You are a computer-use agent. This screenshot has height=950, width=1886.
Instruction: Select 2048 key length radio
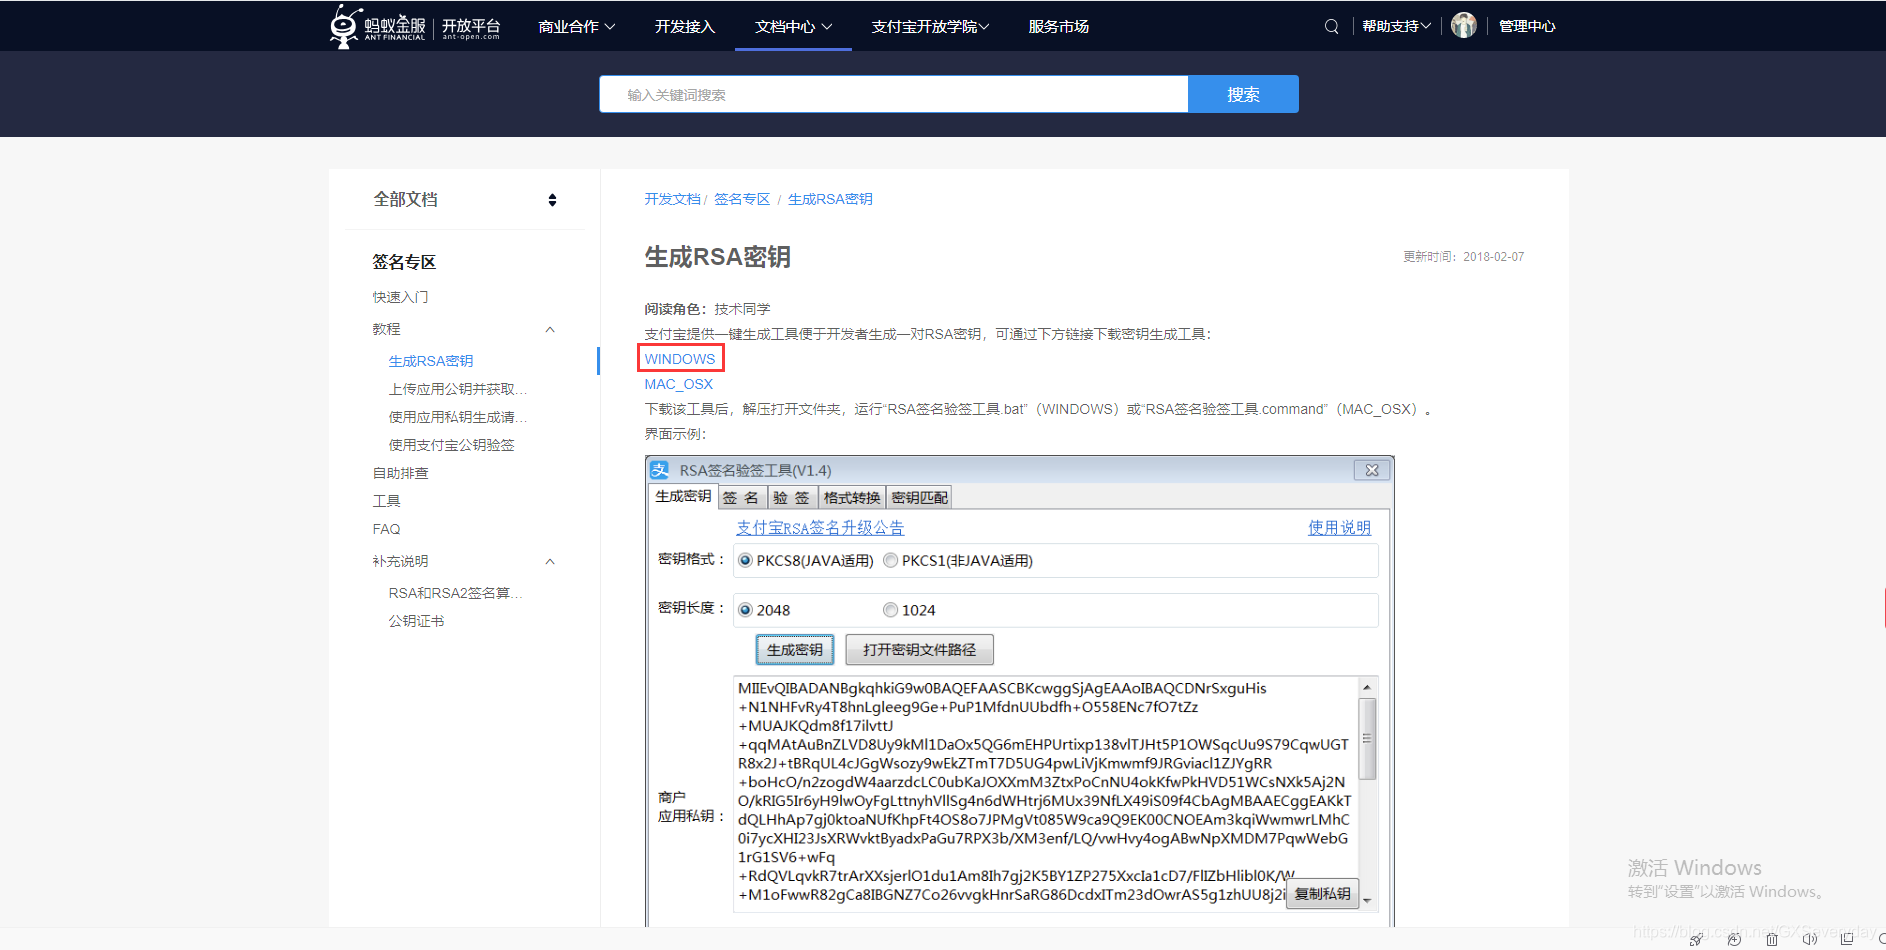tap(745, 610)
